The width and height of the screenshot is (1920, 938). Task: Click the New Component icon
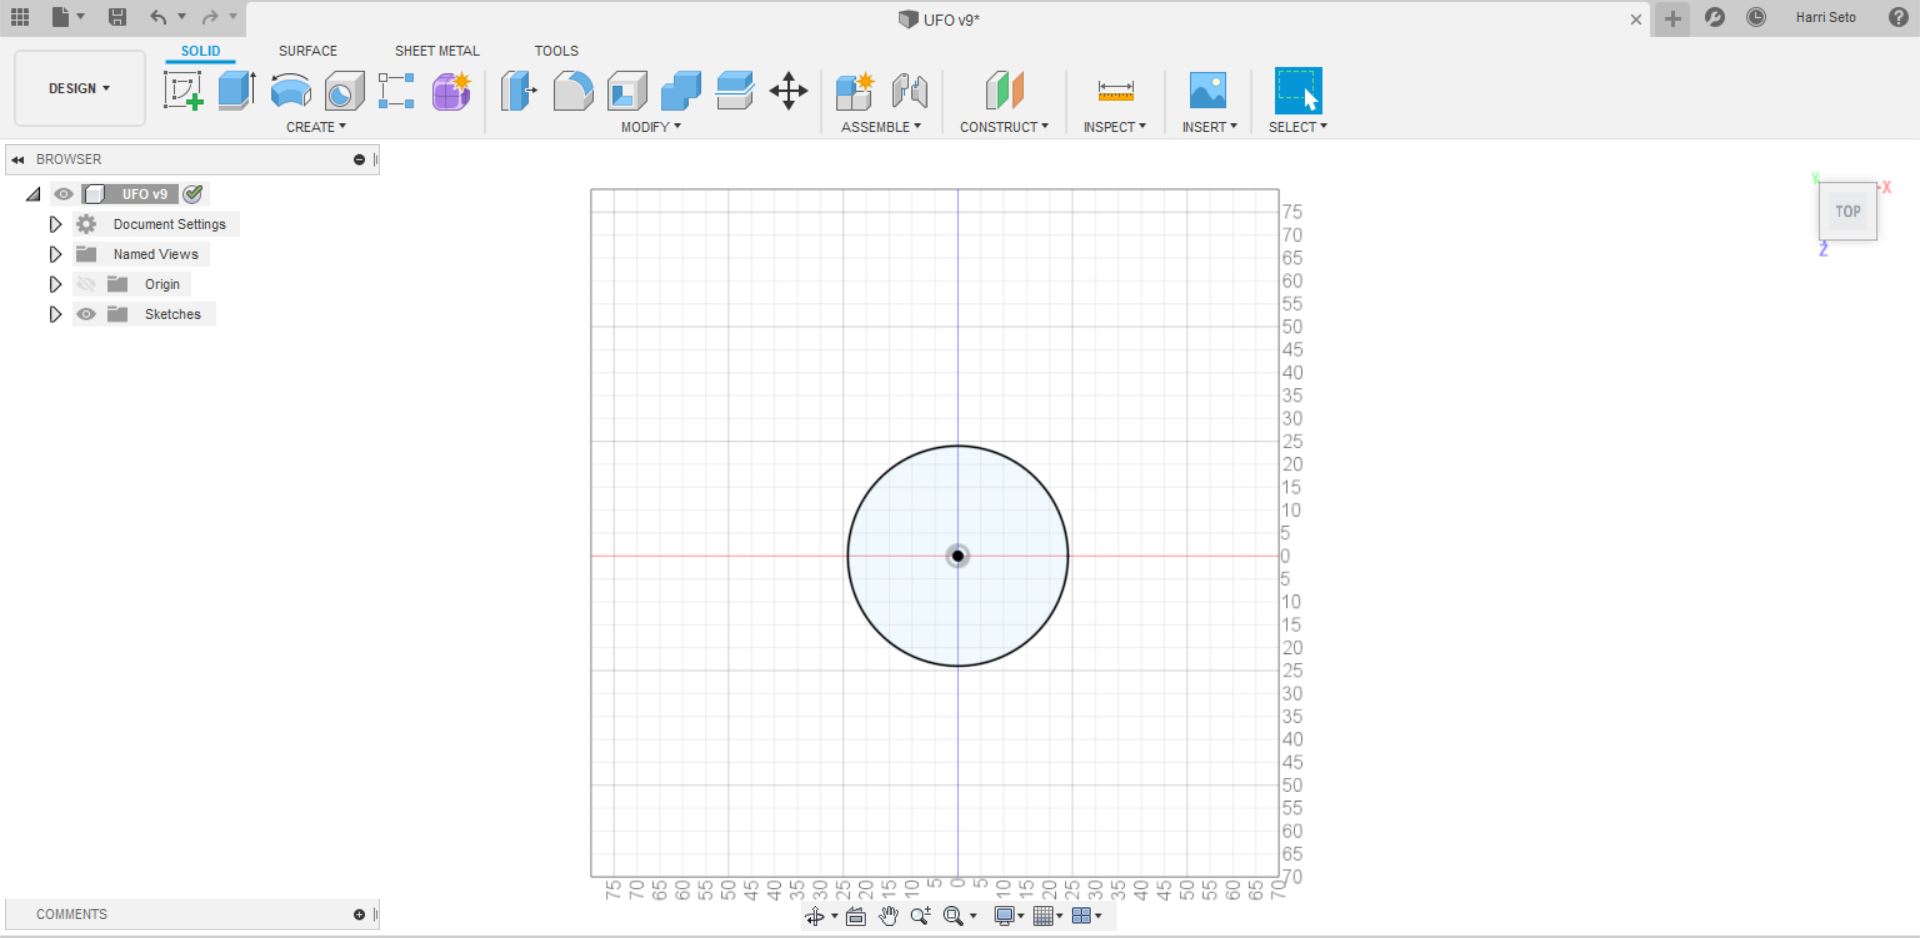[x=855, y=91]
